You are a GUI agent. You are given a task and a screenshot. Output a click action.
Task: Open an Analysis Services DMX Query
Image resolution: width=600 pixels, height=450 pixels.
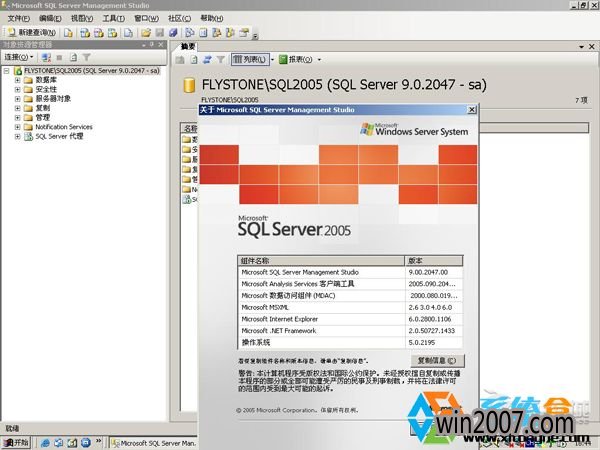click(x=99, y=33)
